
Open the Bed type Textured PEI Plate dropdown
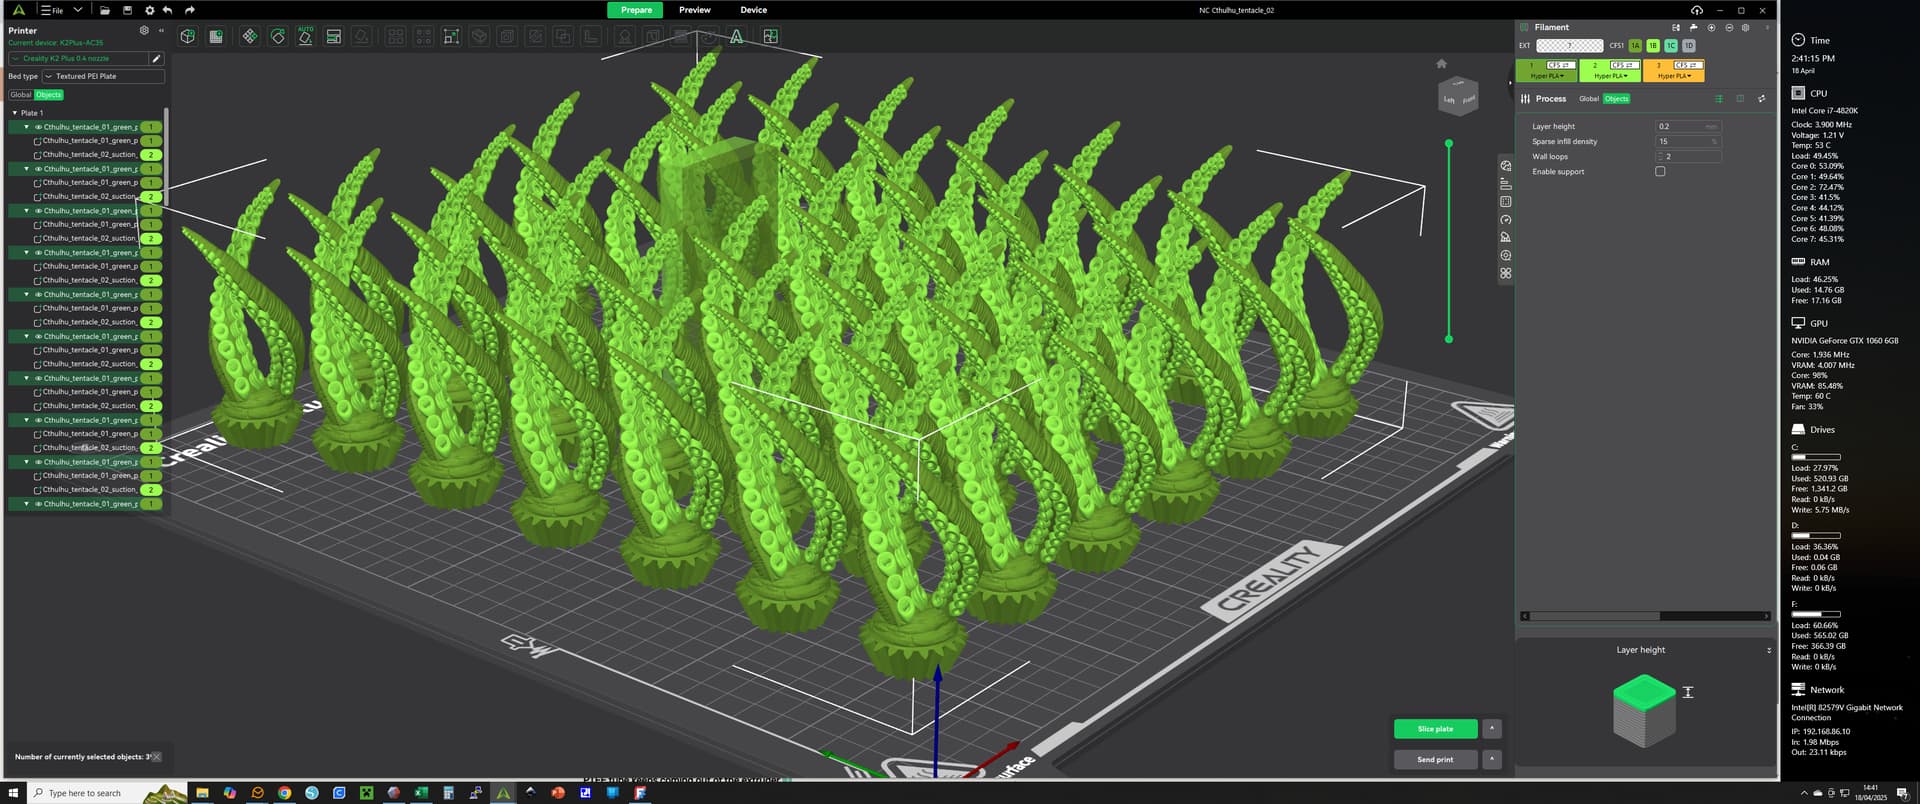[x=103, y=76]
